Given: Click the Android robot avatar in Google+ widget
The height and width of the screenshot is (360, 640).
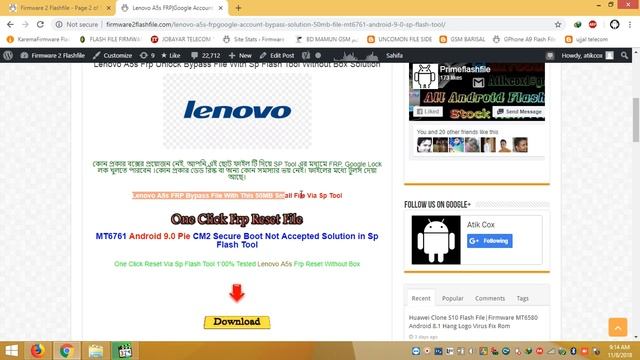Looking at the screenshot, I should pyautogui.click(x=436, y=240).
